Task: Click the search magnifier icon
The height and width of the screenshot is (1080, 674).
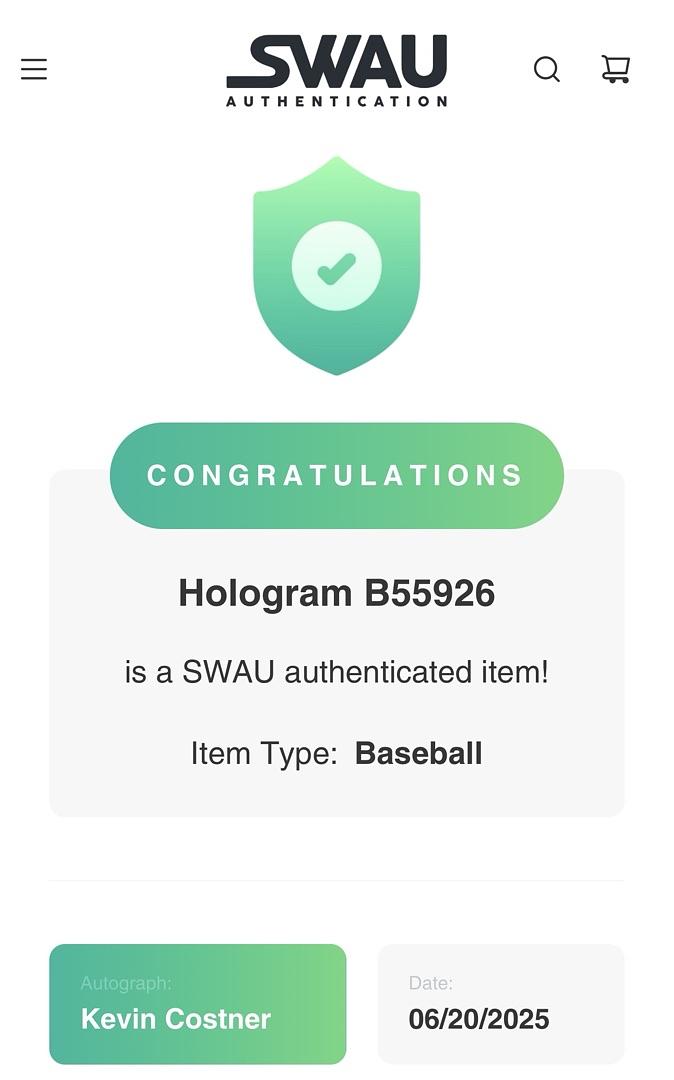Action: tap(546, 69)
